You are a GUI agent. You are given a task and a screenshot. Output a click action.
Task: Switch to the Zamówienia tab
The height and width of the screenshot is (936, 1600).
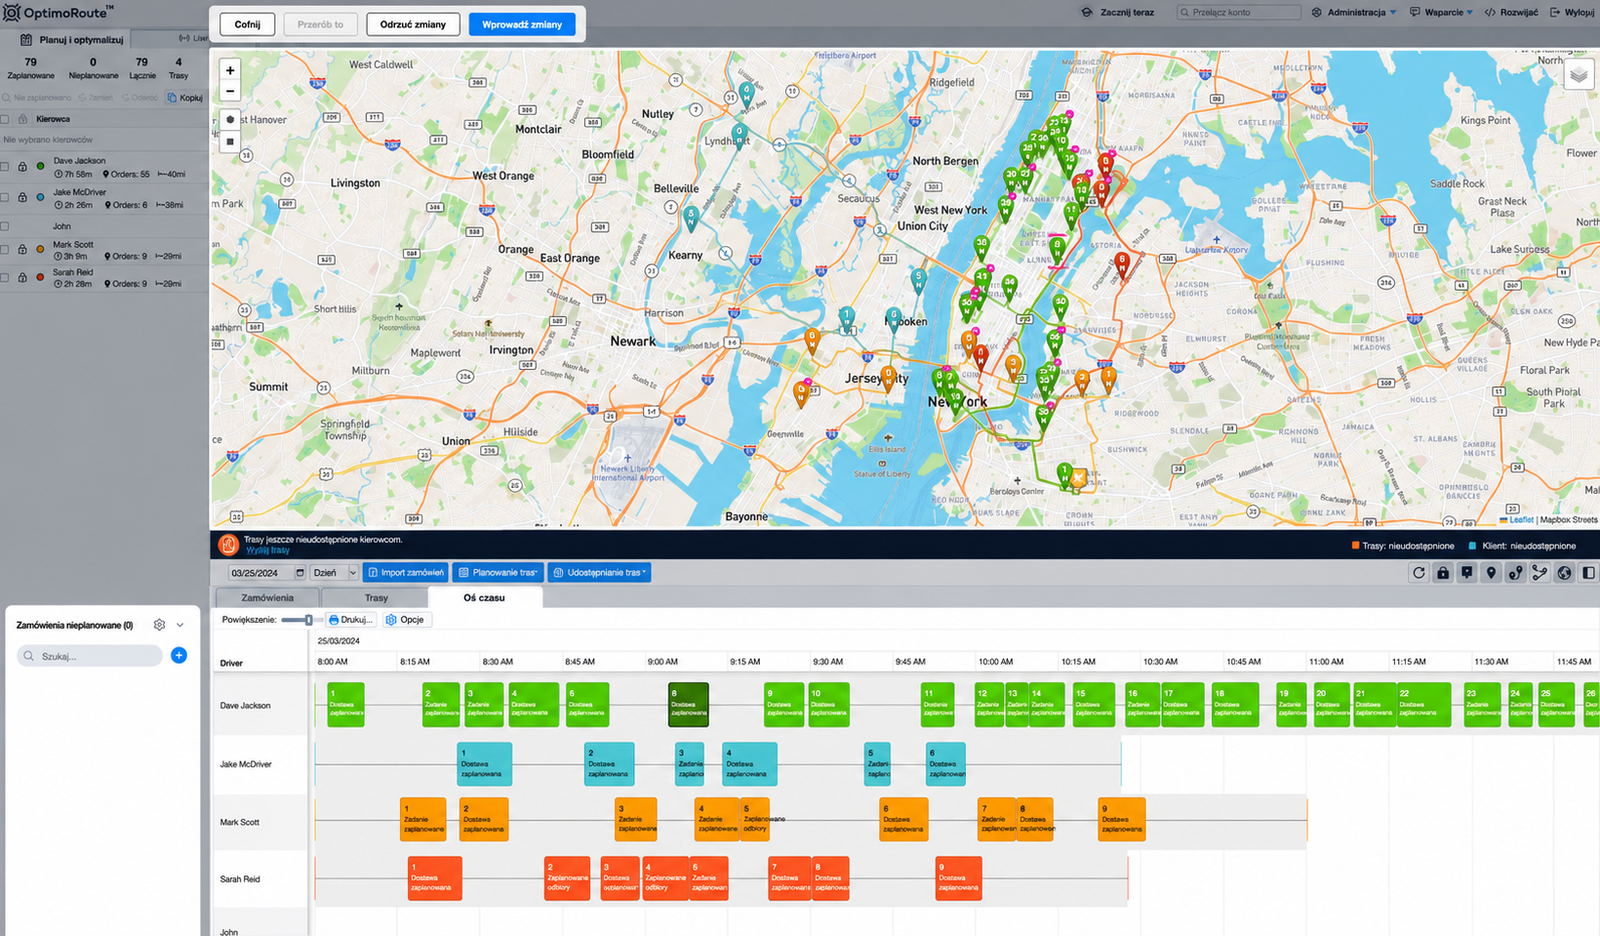tap(267, 598)
